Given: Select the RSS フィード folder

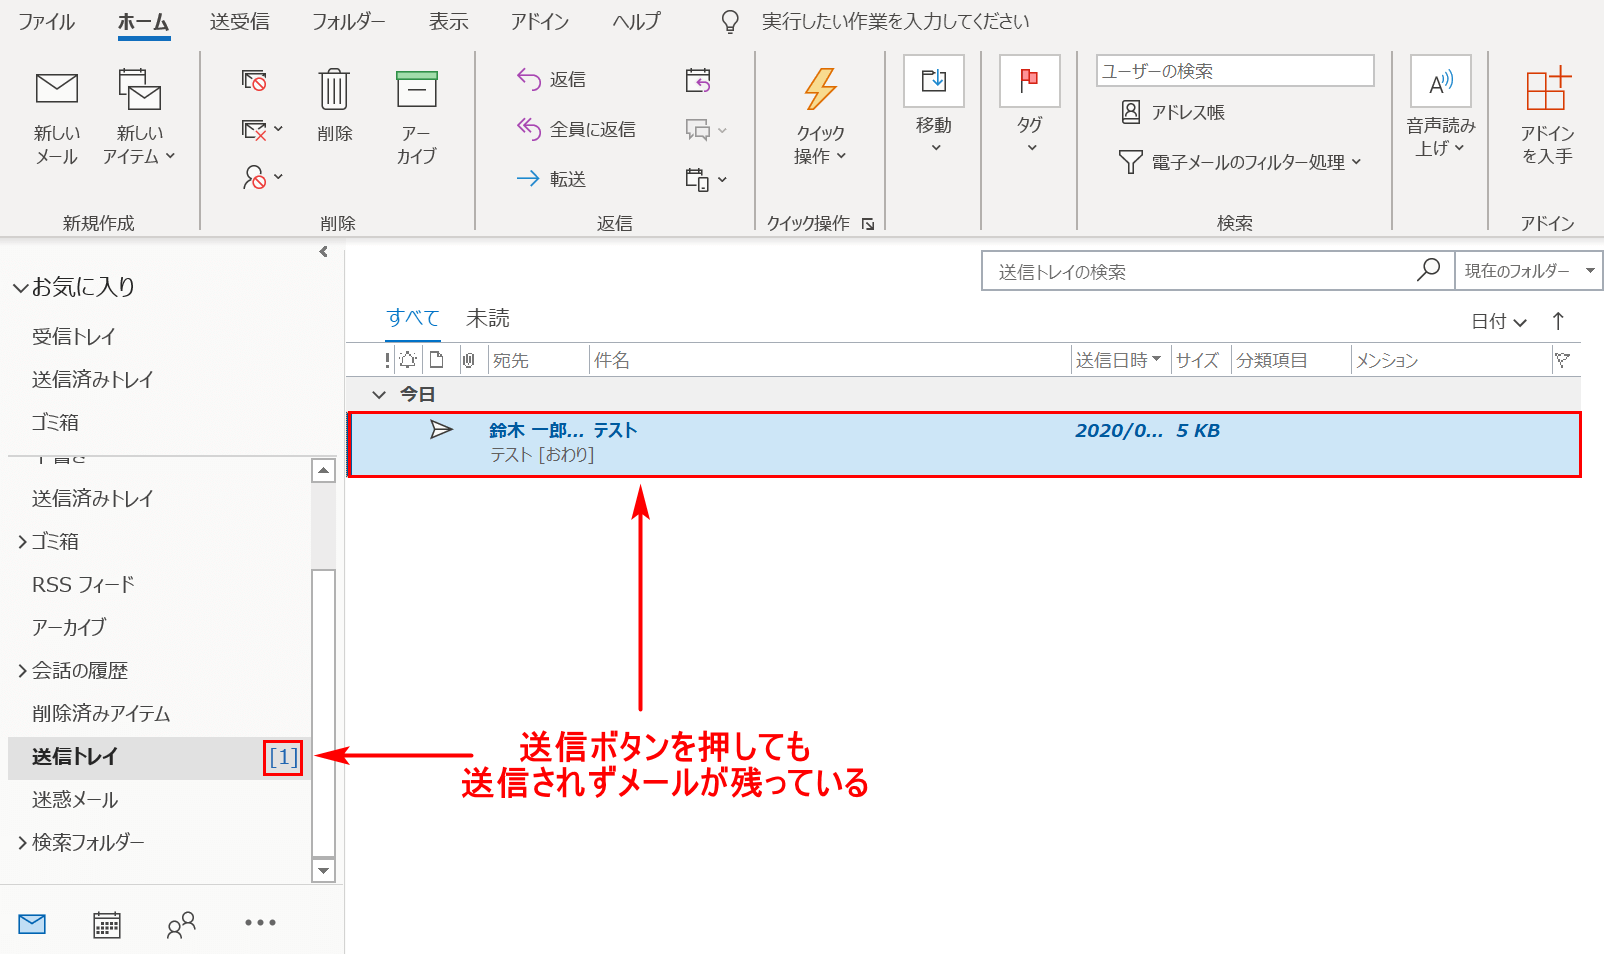Looking at the screenshot, I should [83, 584].
